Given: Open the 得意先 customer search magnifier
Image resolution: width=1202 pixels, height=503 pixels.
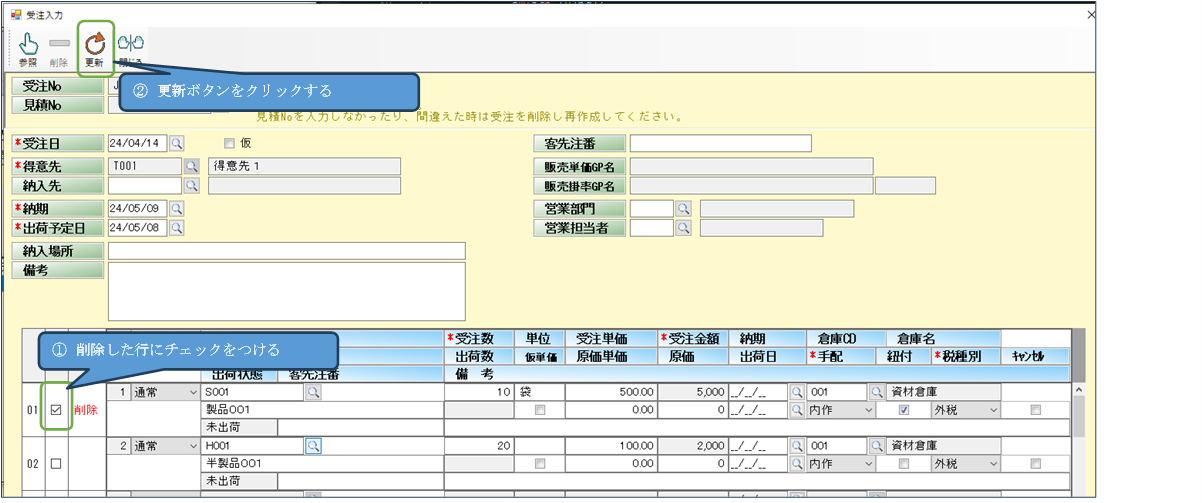Looking at the screenshot, I should coord(190,166).
